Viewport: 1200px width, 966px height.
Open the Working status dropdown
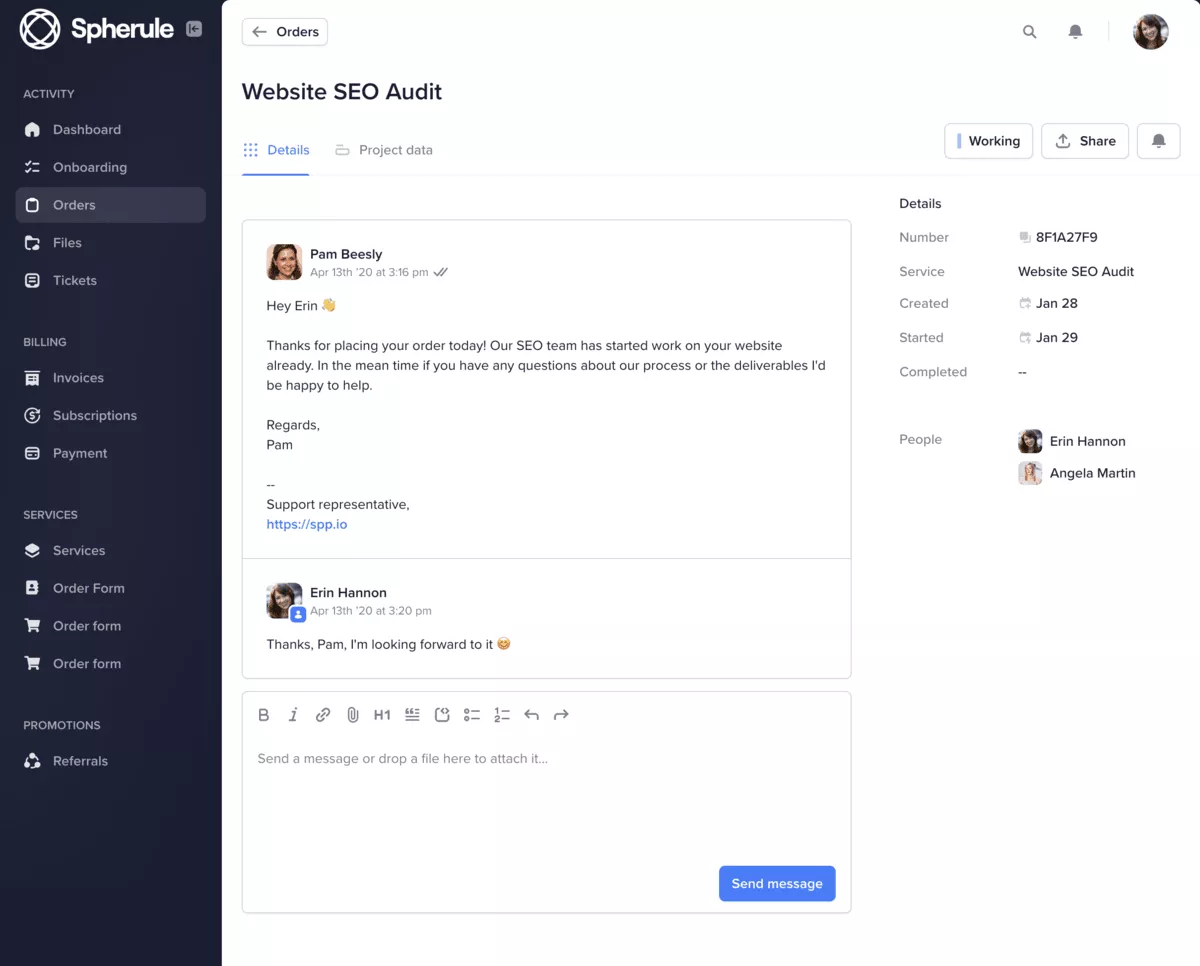(x=988, y=141)
